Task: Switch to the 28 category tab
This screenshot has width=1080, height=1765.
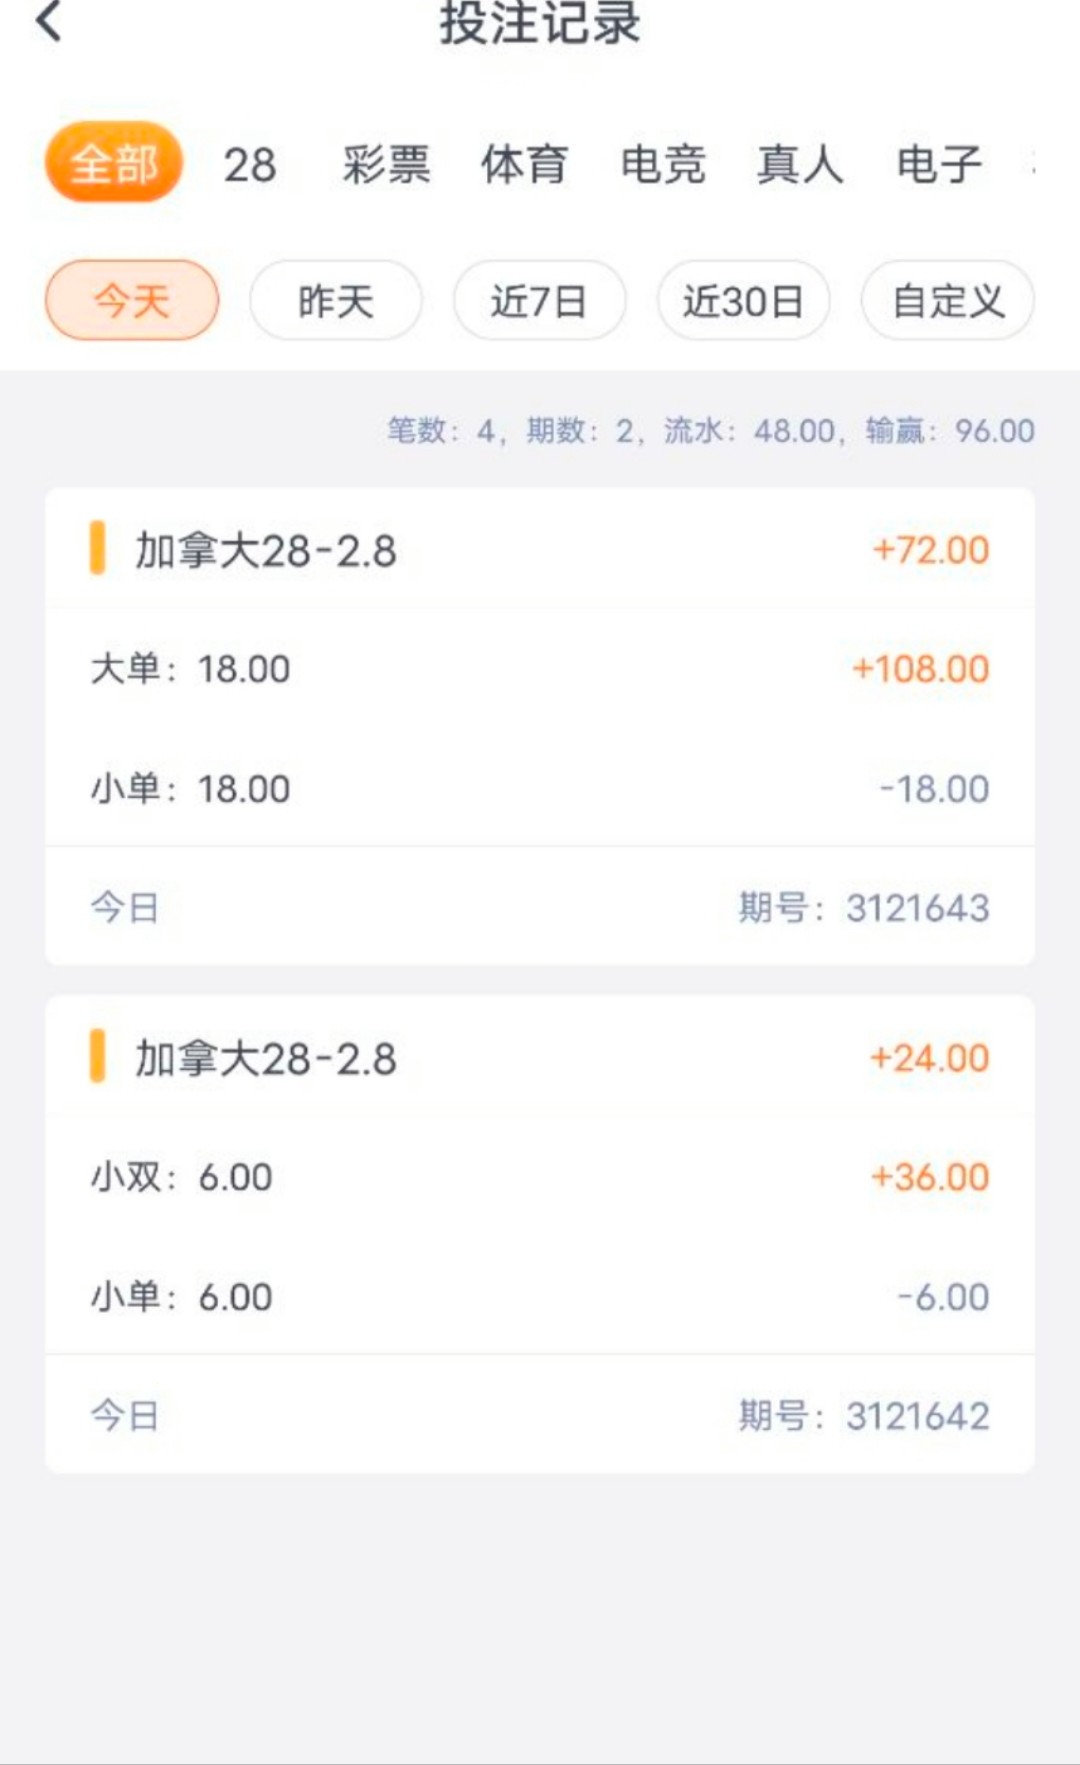Action: (249, 165)
